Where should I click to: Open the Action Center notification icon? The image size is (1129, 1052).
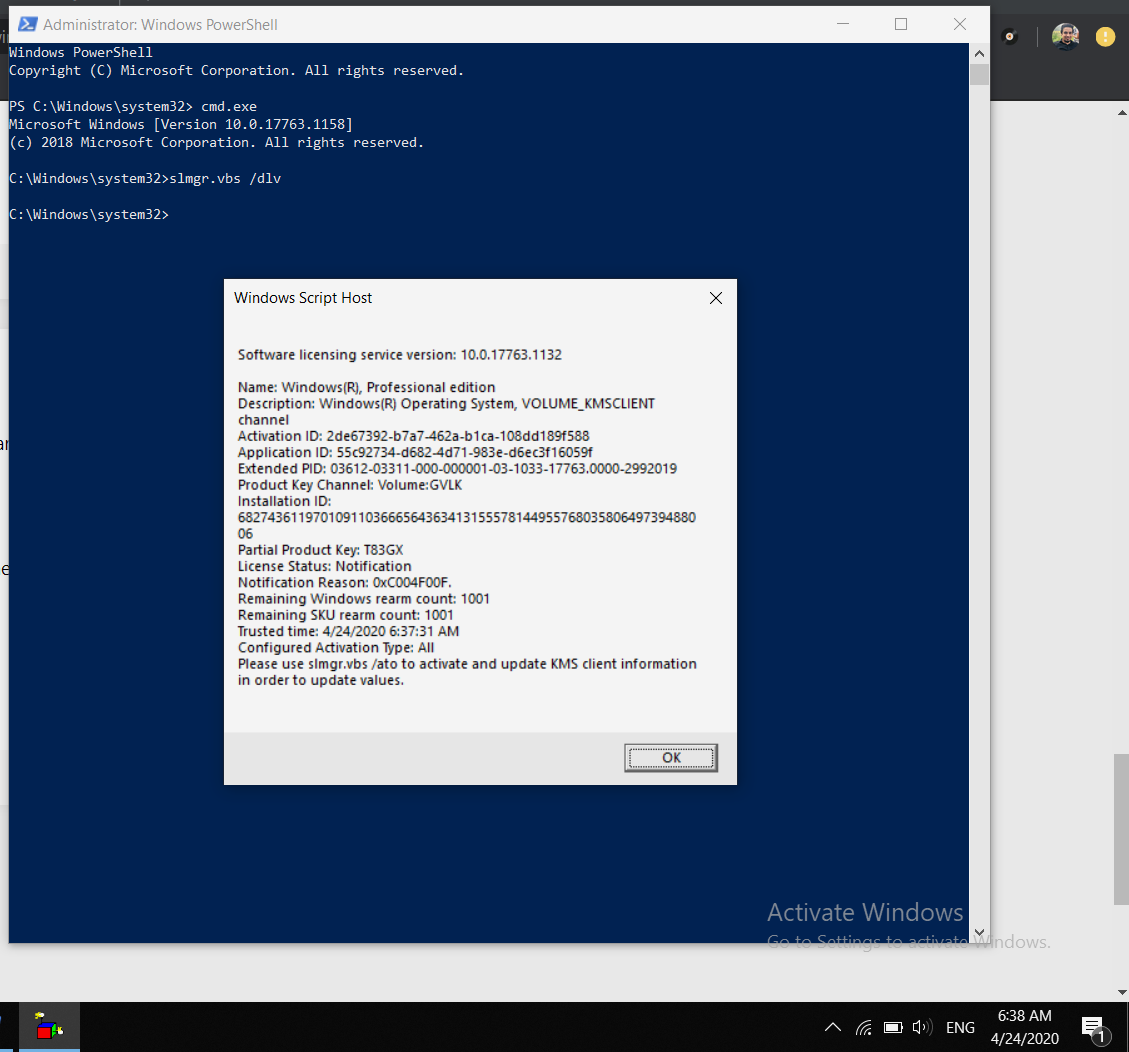pos(1094,1028)
